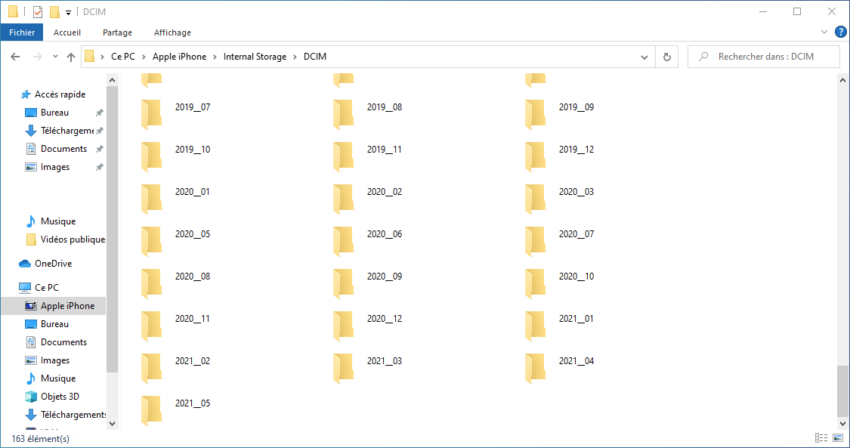Select the 2021__02 folder icon

tap(151, 368)
